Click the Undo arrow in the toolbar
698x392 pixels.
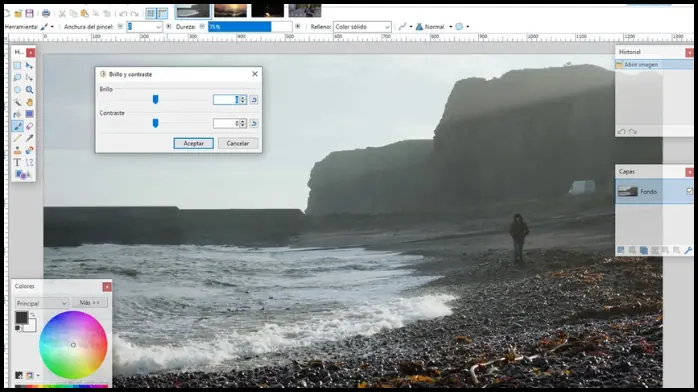123,14
